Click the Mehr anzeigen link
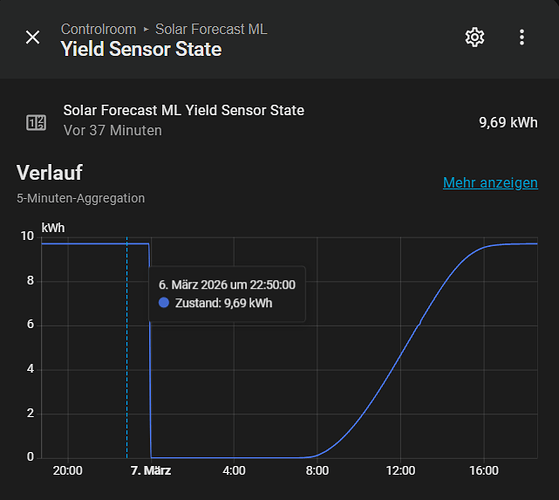Viewport: 559px width, 500px height. tap(490, 183)
